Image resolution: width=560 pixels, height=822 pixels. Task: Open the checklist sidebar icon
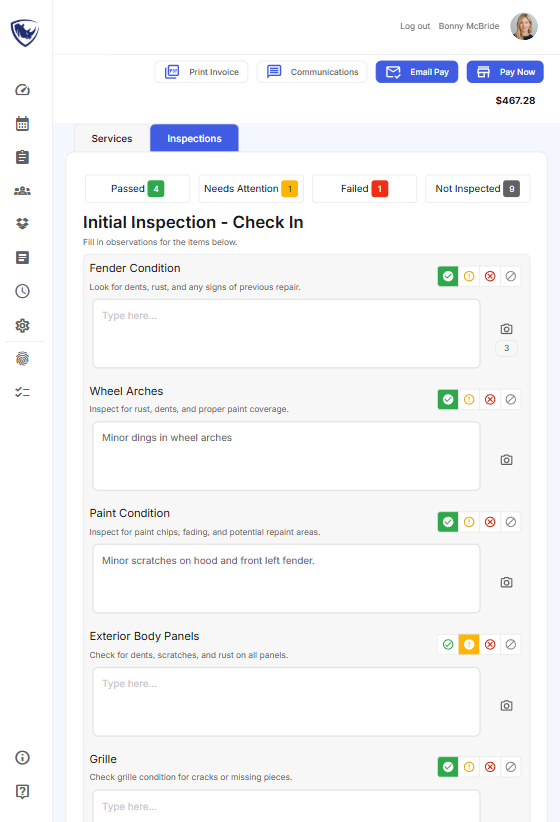coord(22,392)
